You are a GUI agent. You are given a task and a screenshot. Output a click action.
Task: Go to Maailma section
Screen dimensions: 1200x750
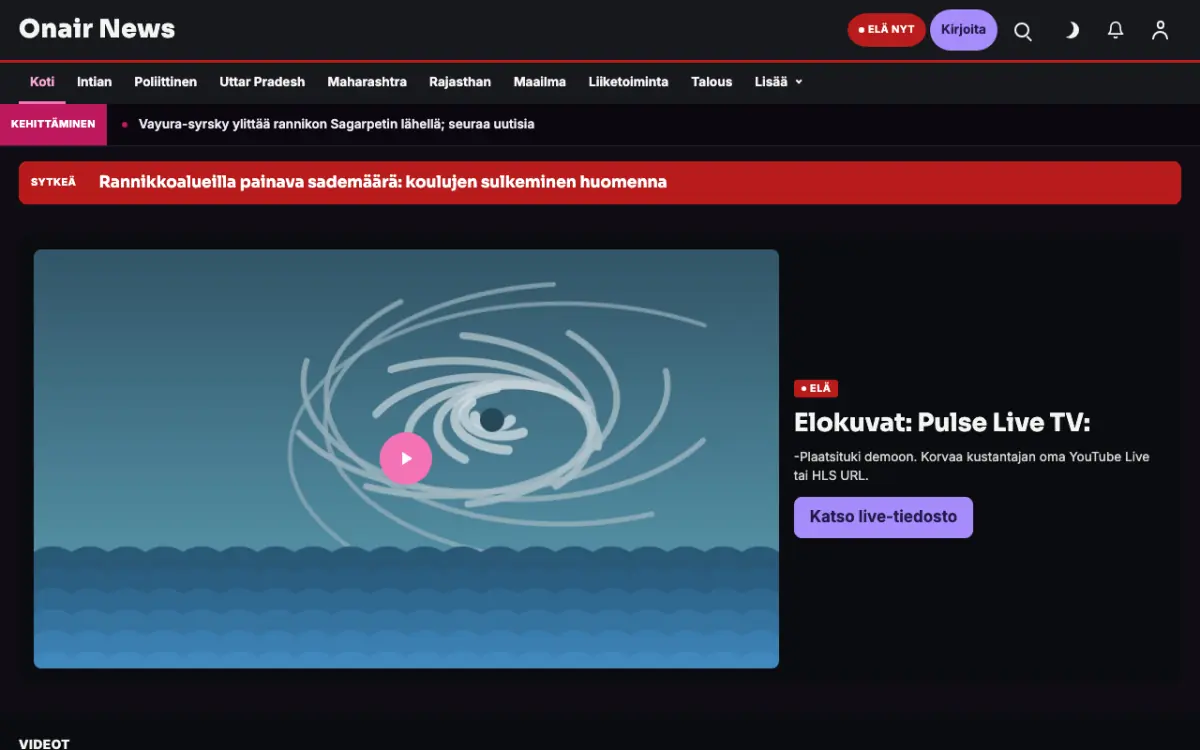point(540,82)
